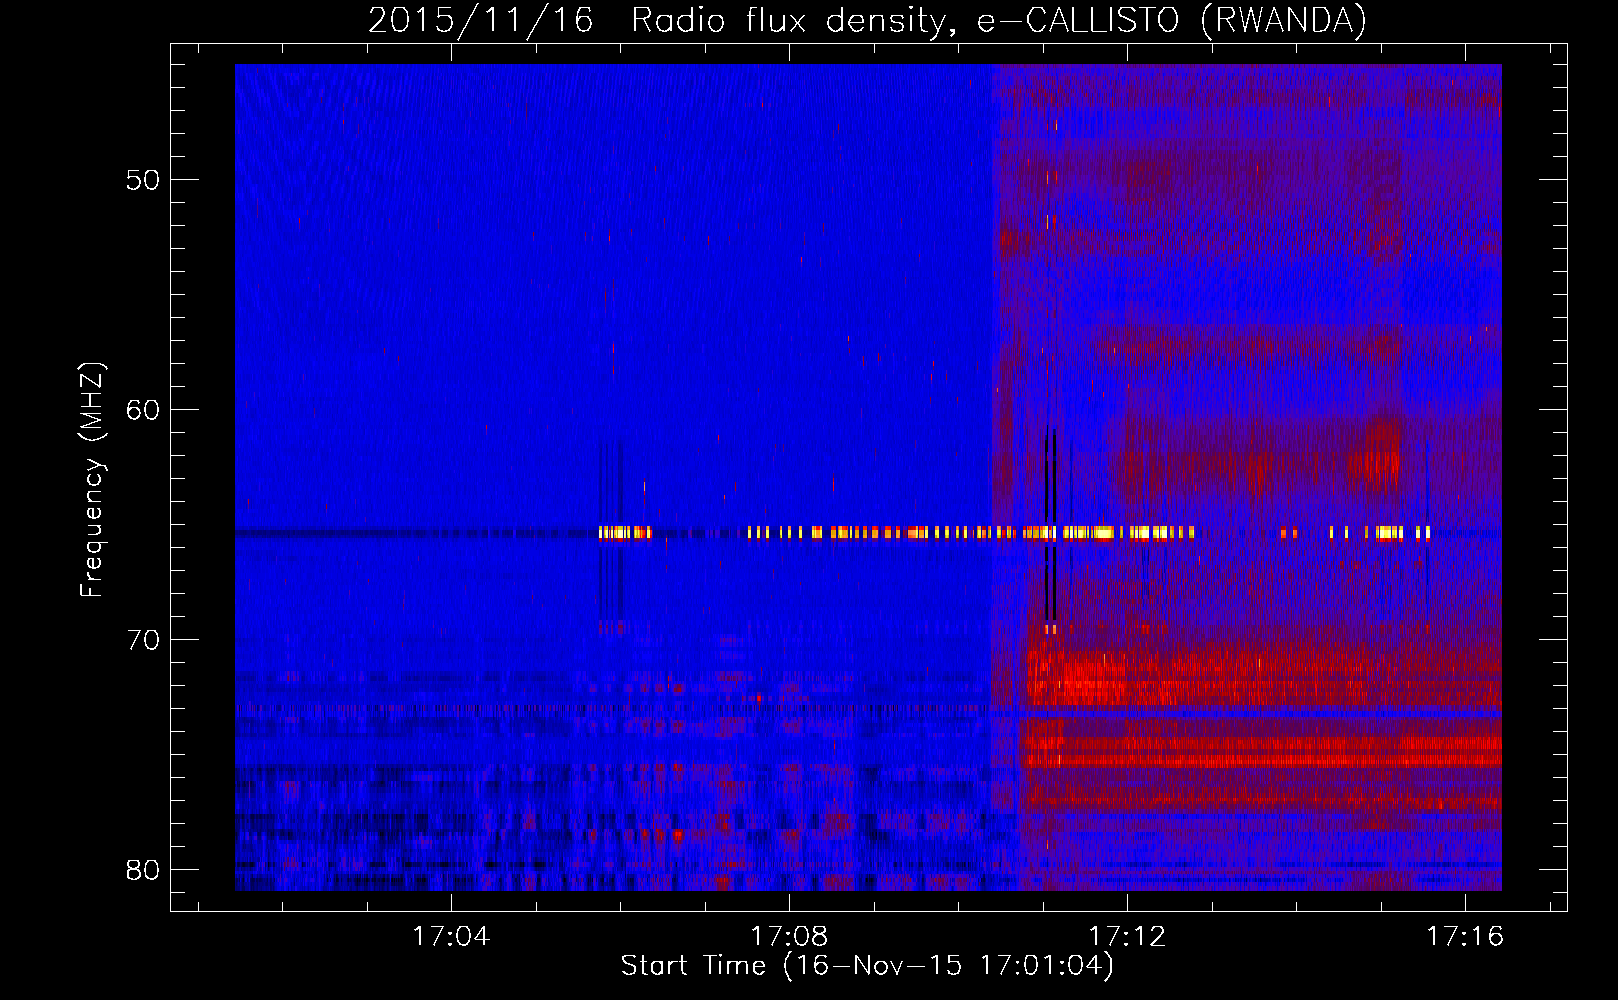
Task: Click the 'Start Time (16-Nov-15 17:01:04)' x-axis label
Action: pyautogui.click(x=867, y=966)
